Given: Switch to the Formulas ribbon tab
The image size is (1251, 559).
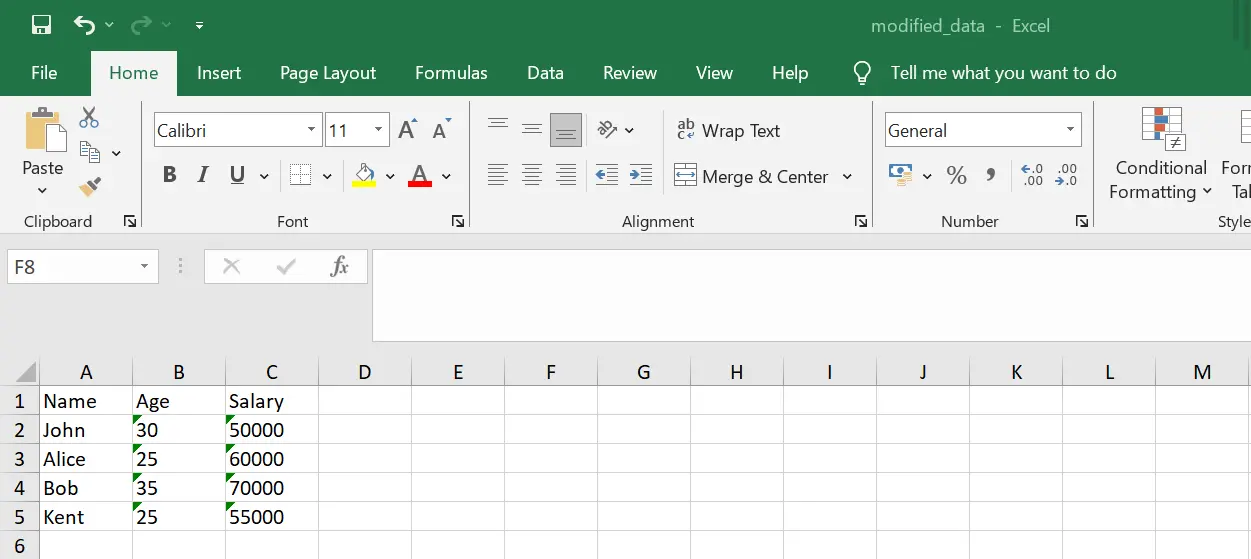Looking at the screenshot, I should tap(451, 73).
